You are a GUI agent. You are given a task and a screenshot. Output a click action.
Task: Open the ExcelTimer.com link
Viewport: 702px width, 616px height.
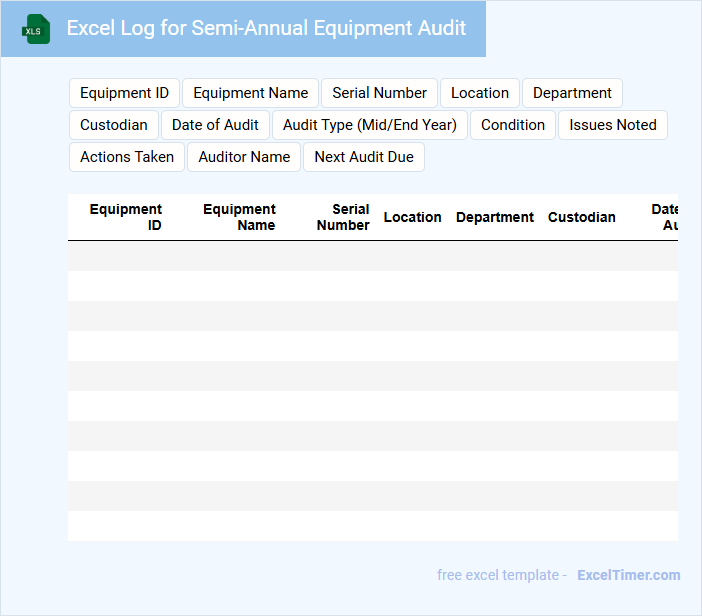coord(628,575)
